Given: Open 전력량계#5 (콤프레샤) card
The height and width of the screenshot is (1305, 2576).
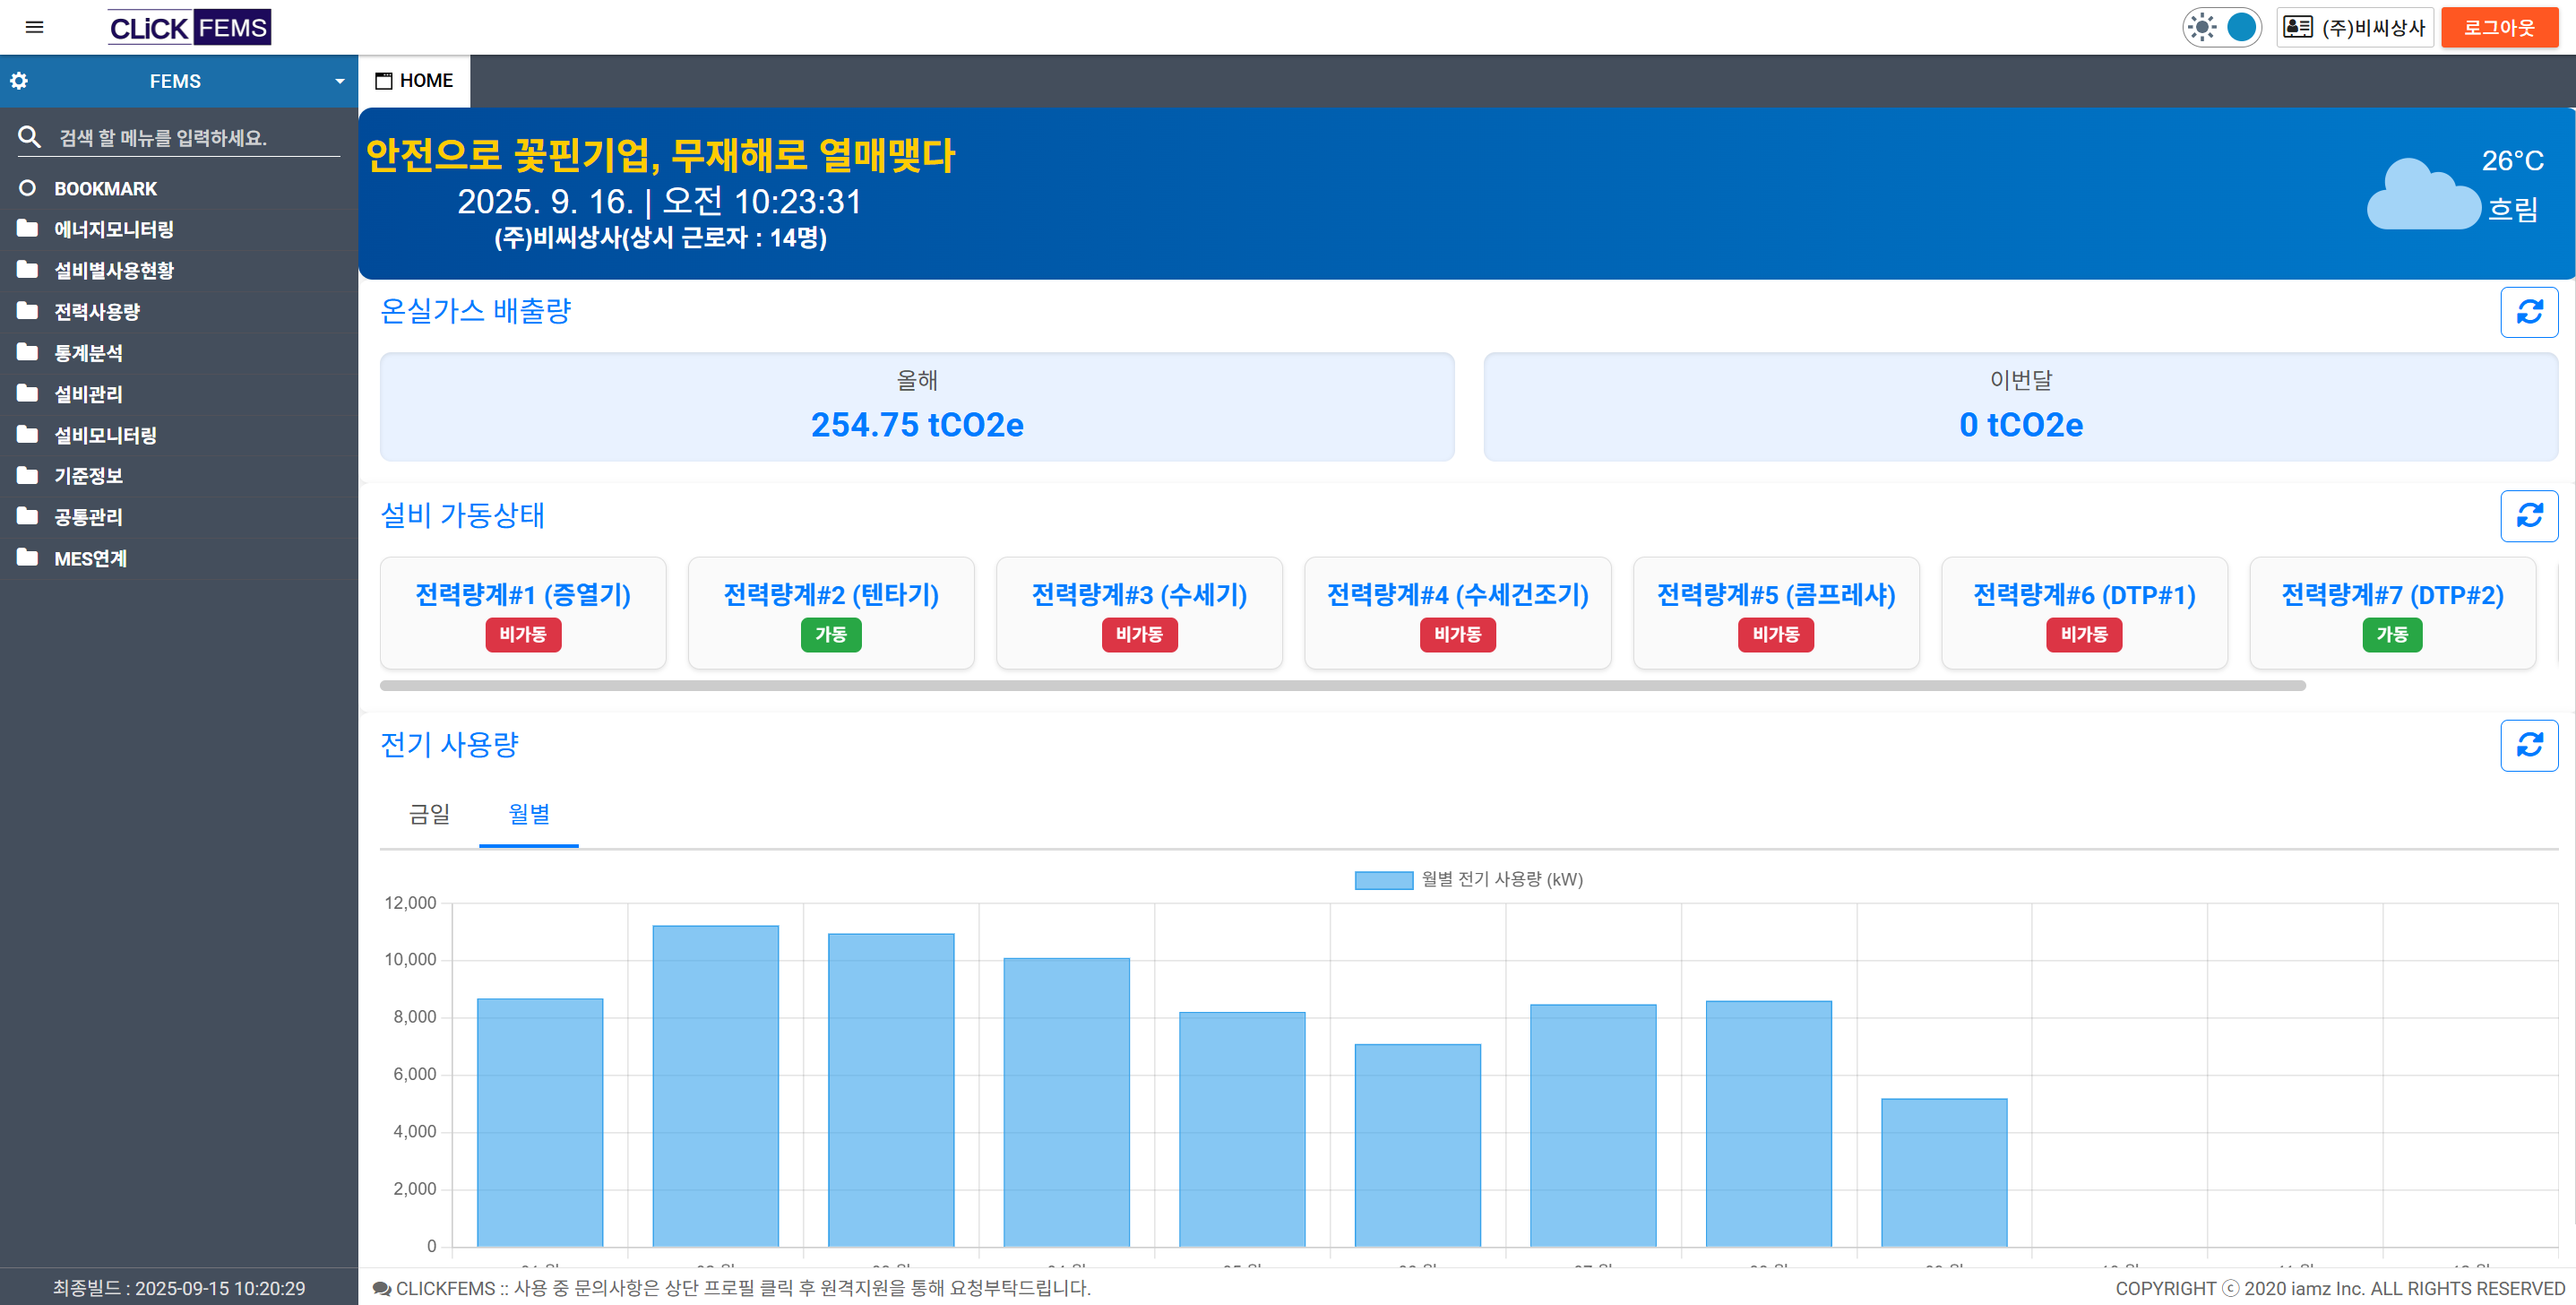Looking at the screenshot, I should 1776,612.
